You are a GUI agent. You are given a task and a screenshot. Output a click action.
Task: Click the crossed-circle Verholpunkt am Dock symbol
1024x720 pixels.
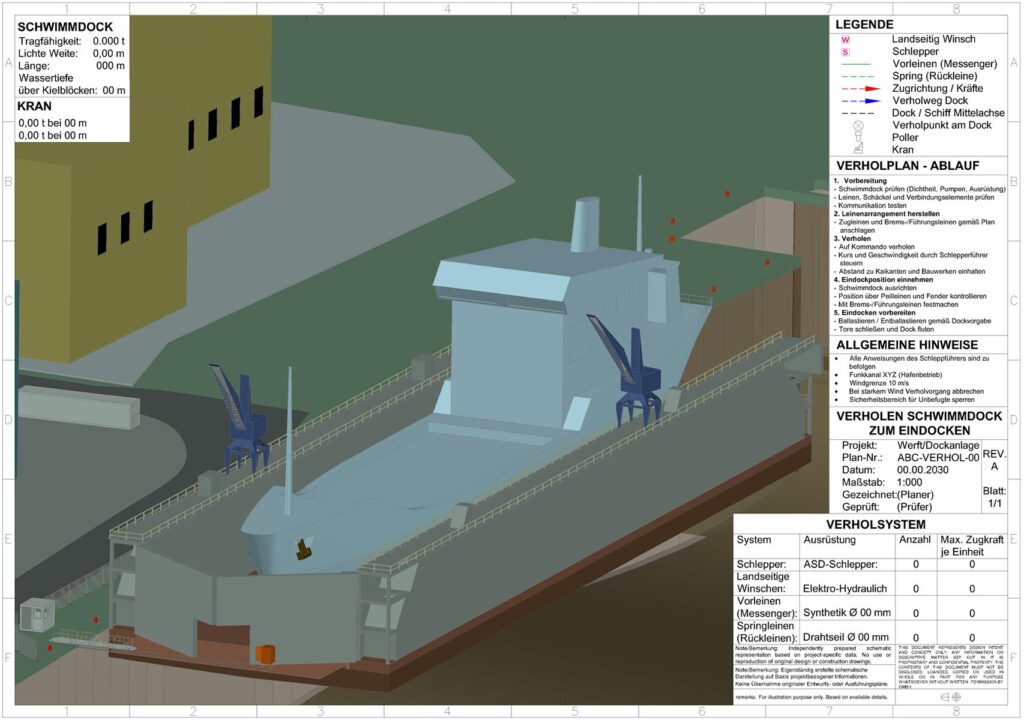858,125
